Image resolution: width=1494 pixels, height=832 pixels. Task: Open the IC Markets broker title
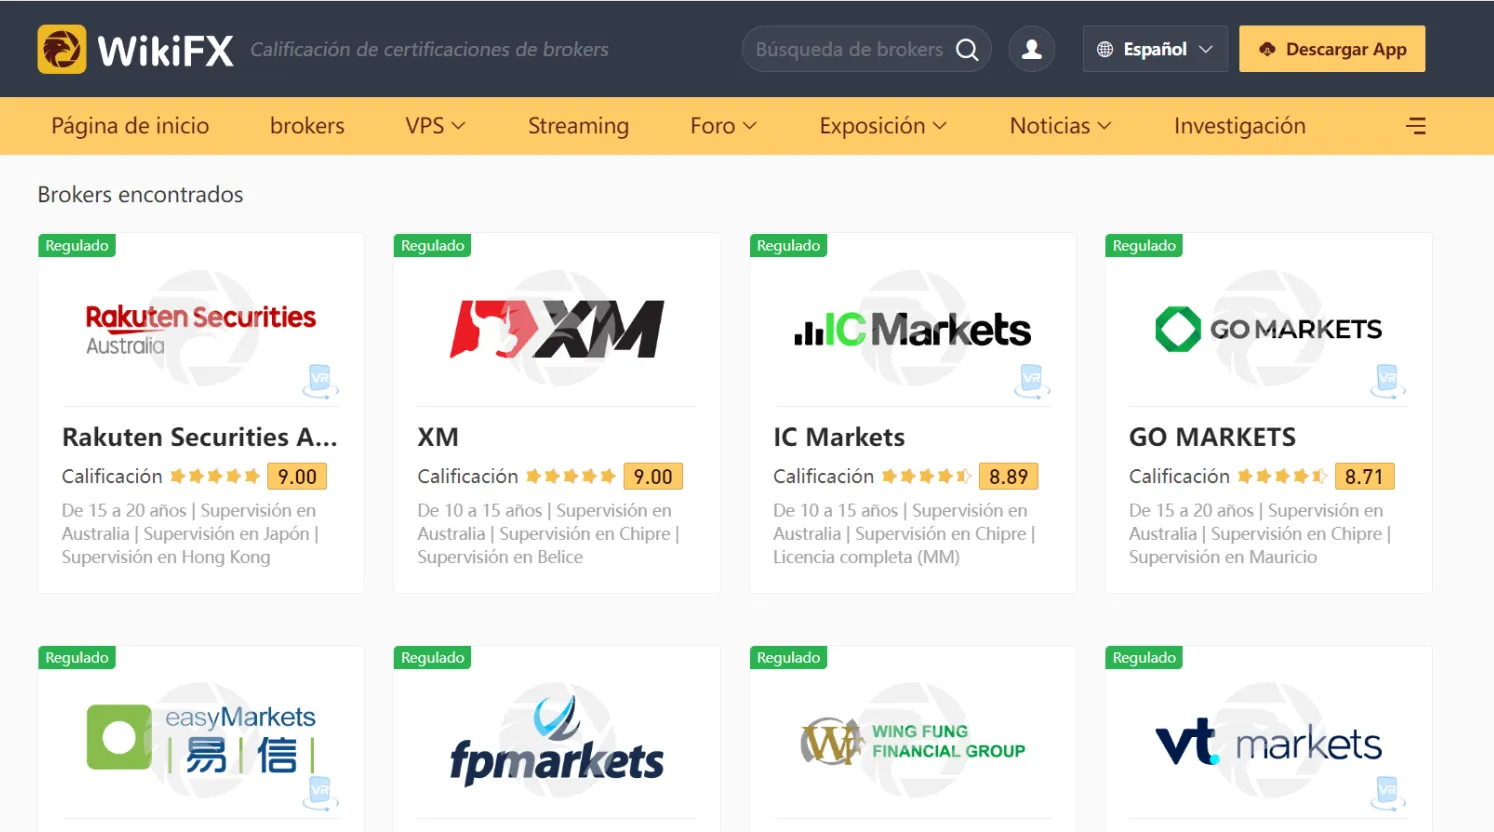839,437
